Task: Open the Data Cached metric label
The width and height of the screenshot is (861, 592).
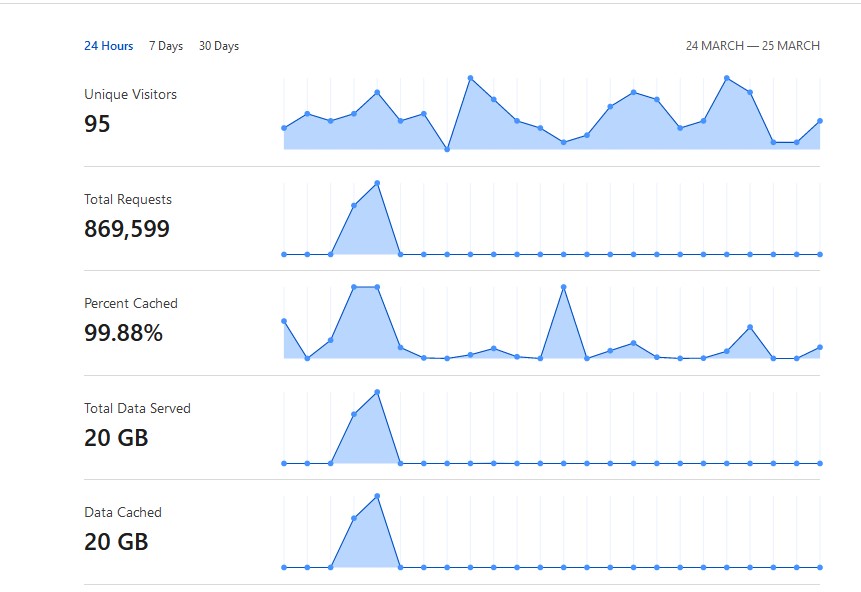Action: click(x=122, y=512)
